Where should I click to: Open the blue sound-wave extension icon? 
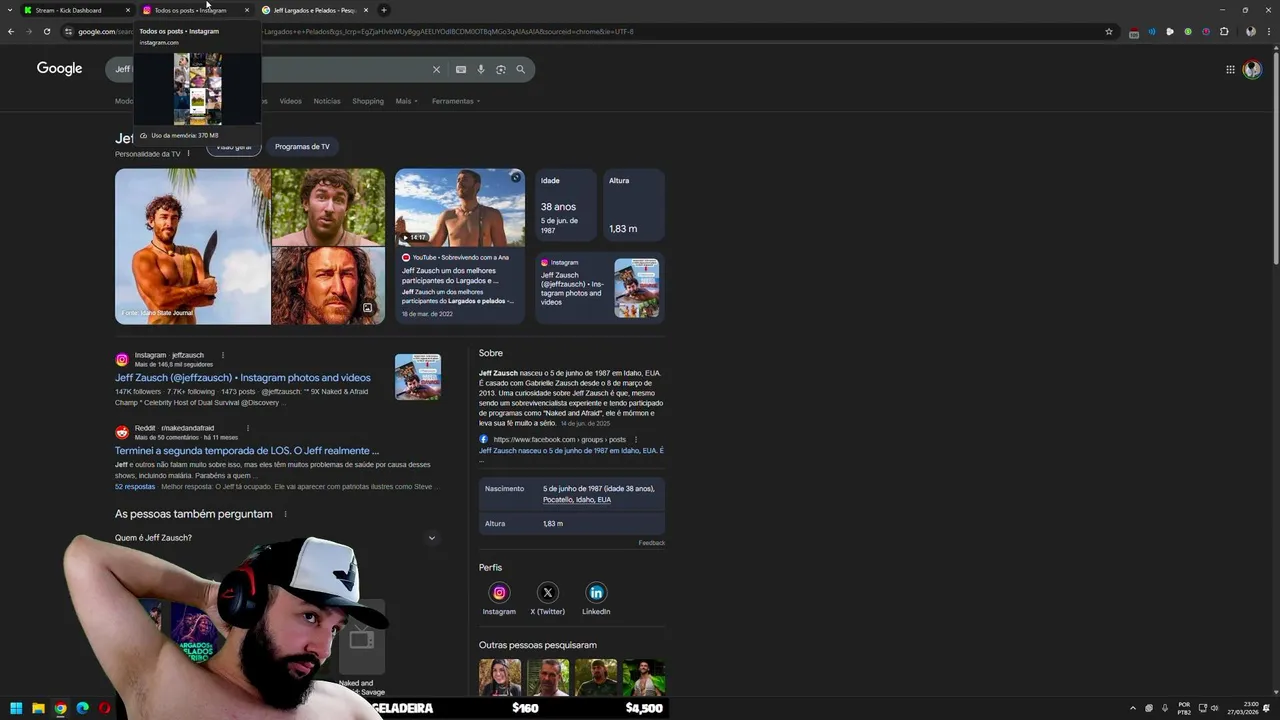[1152, 31]
